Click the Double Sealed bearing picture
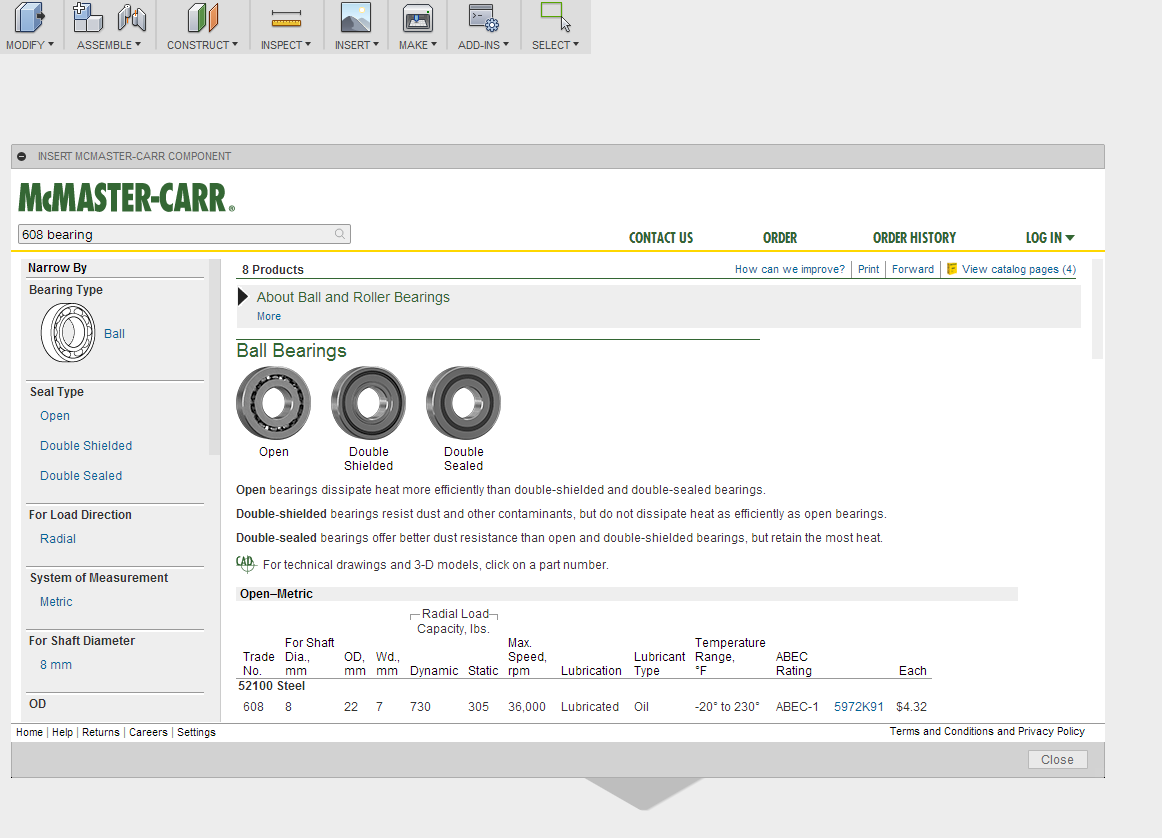Screen dimensions: 1162x838 pyautogui.click(x=463, y=403)
